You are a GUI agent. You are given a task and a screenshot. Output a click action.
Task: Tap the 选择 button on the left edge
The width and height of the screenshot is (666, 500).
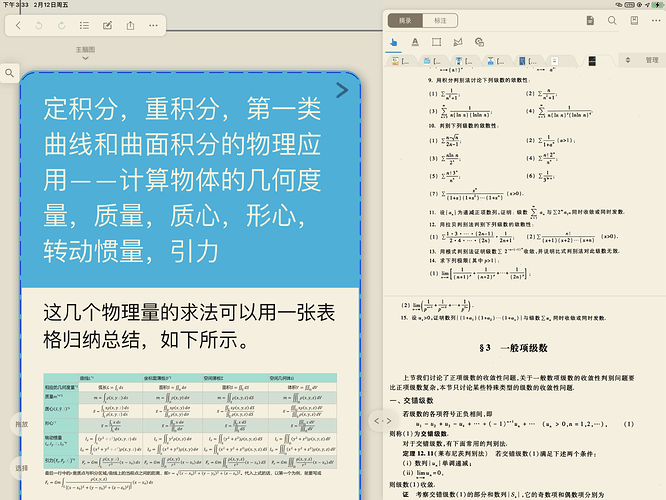(x=21, y=468)
